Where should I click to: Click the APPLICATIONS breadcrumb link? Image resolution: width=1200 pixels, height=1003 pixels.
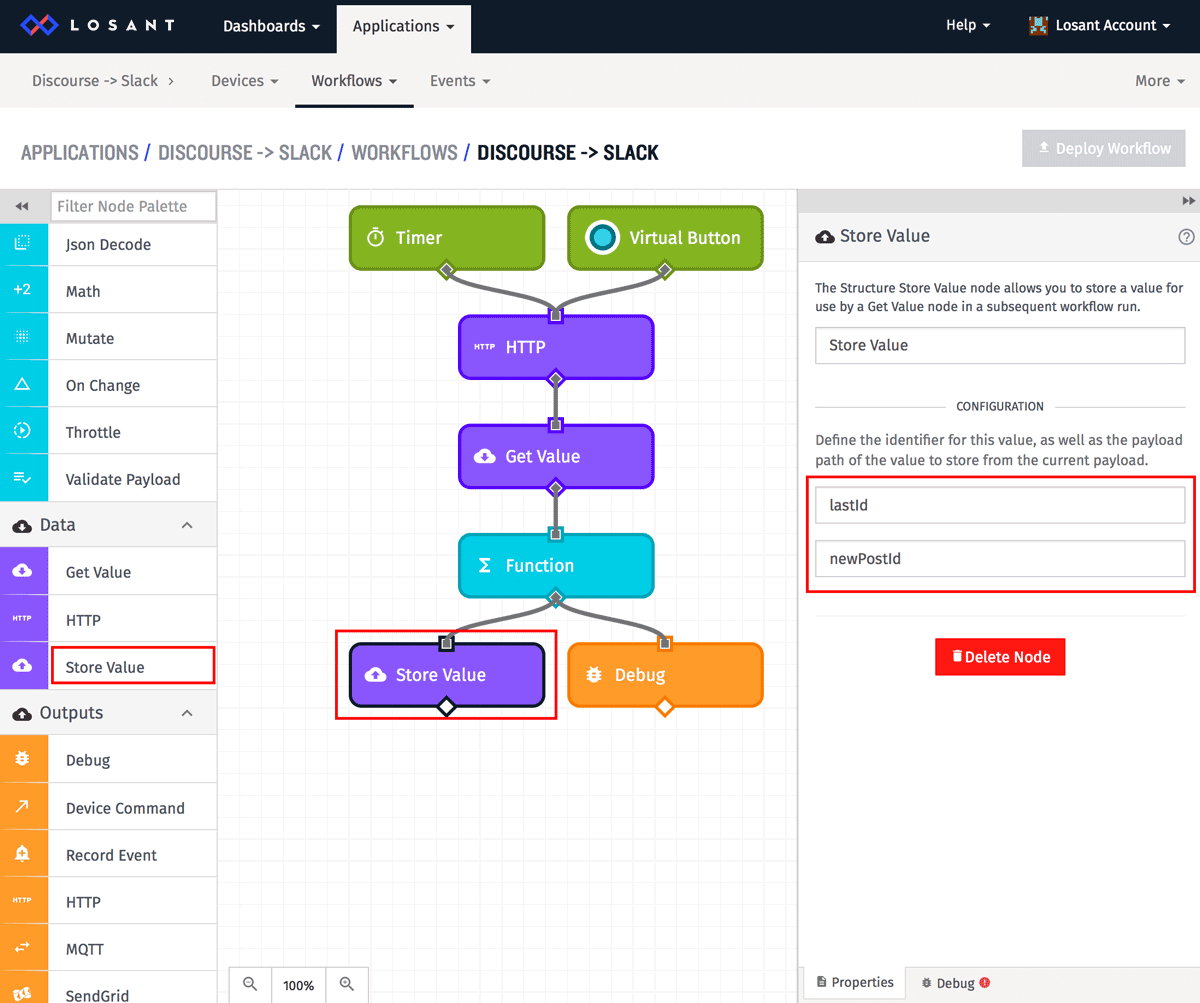click(x=80, y=153)
